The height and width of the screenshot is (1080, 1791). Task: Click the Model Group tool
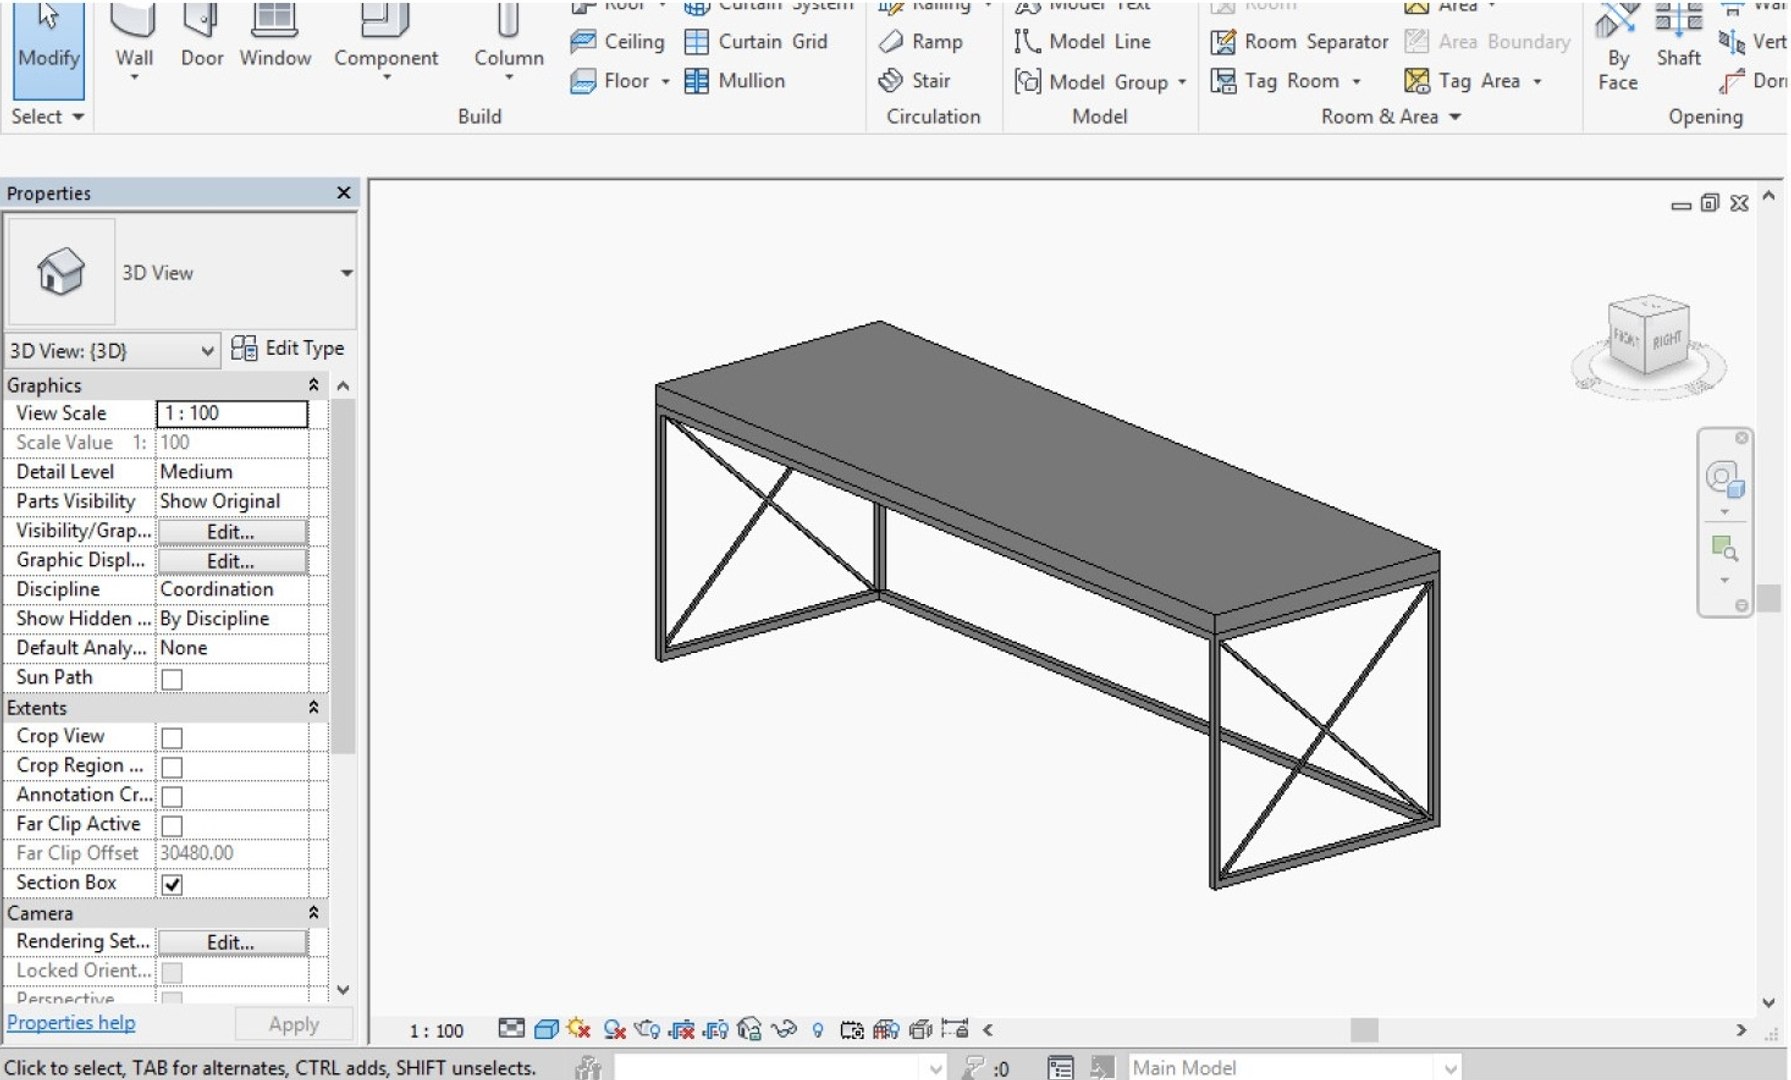click(x=1091, y=82)
